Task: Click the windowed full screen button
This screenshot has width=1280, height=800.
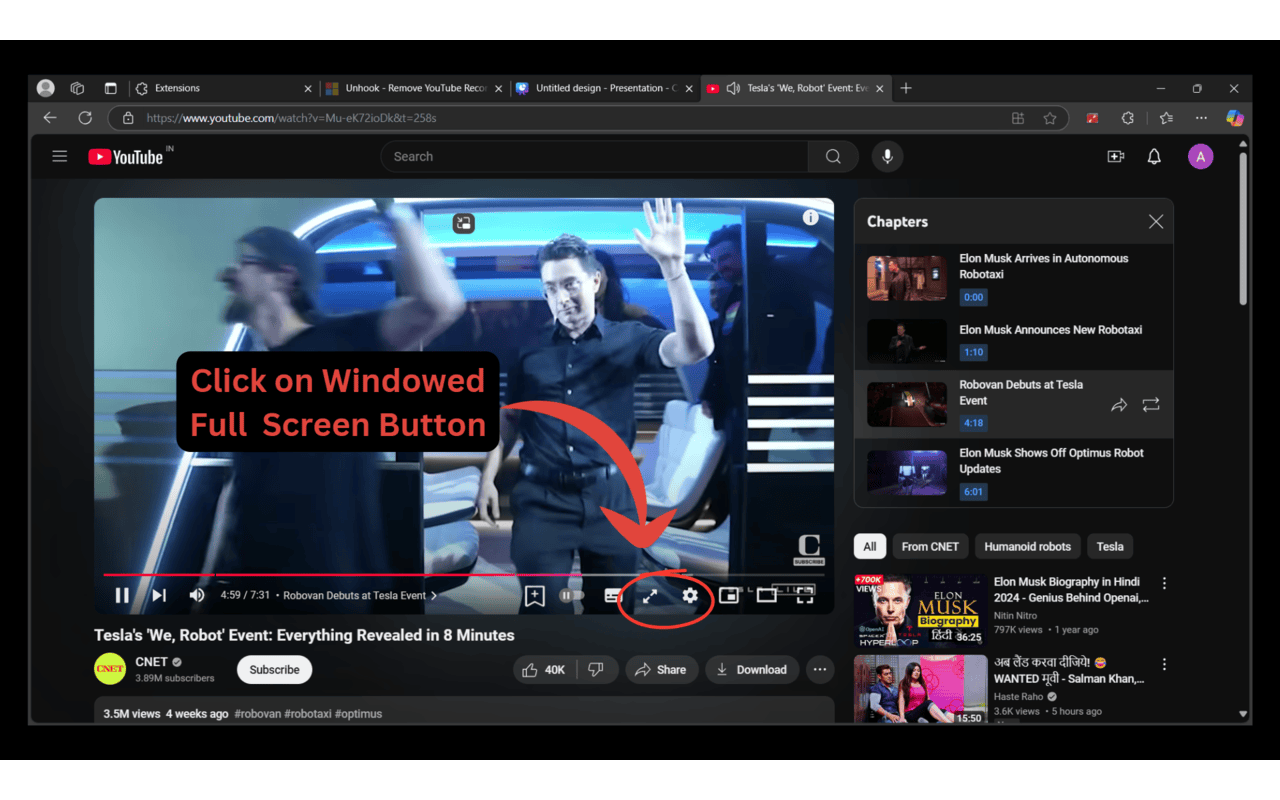Action: click(x=650, y=596)
